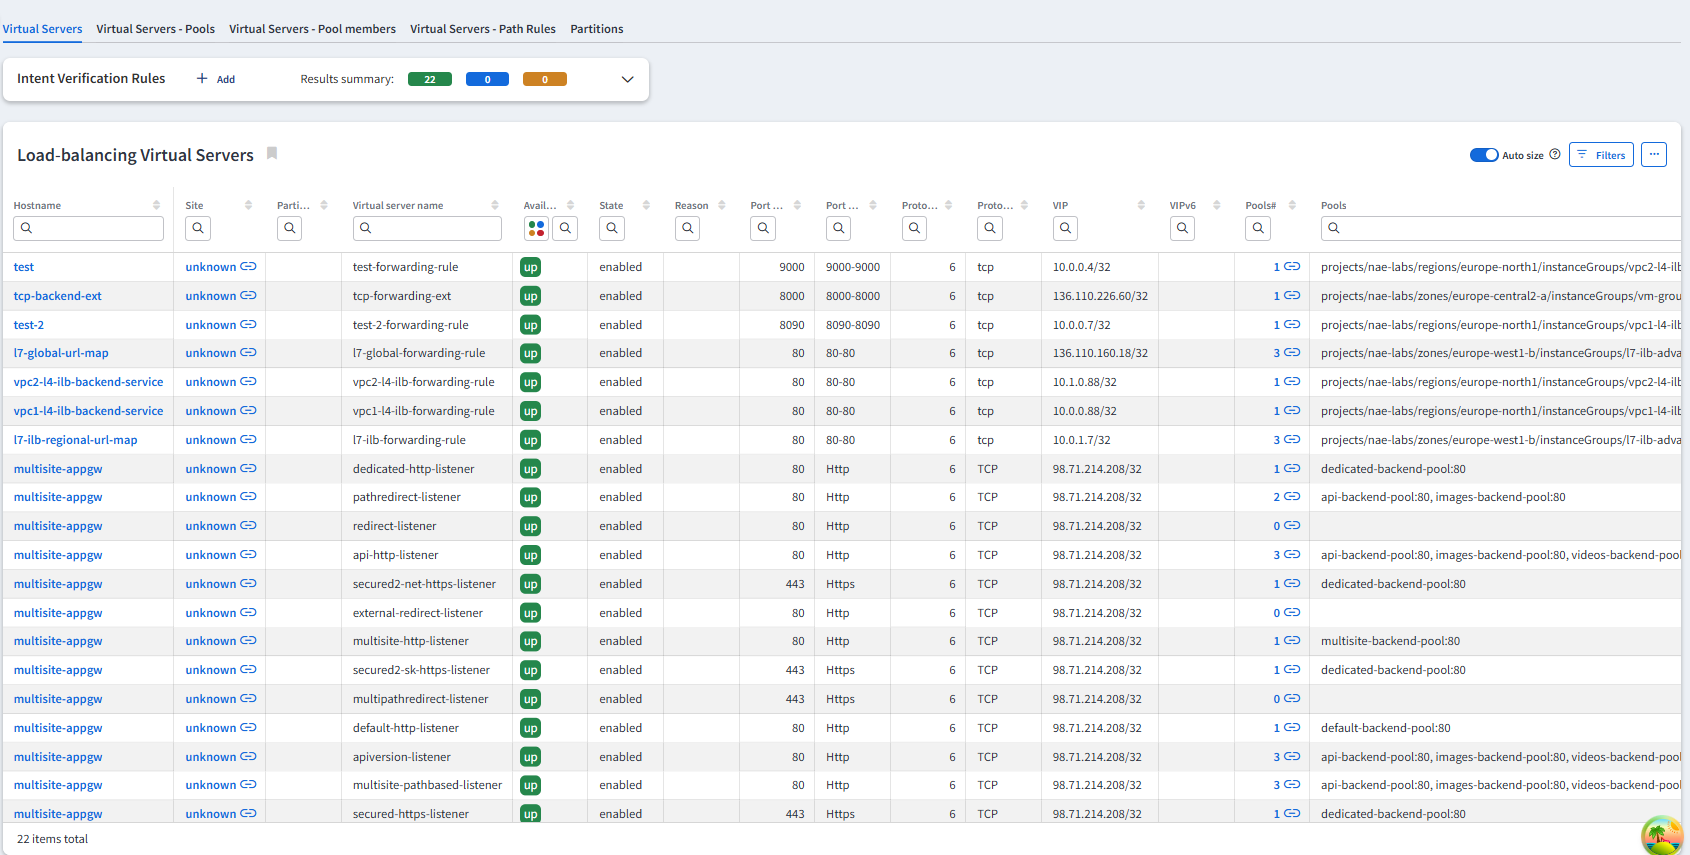Click the bookmark icon beside table title
Viewport: 1690px width, 855px height.
272,154
